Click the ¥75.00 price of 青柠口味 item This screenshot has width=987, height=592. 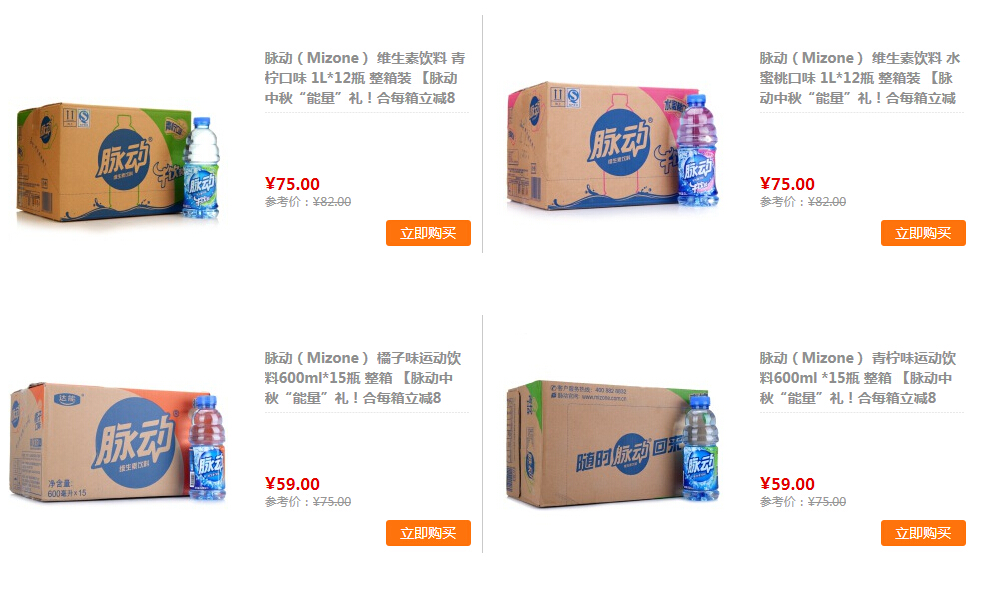[292, 184]
